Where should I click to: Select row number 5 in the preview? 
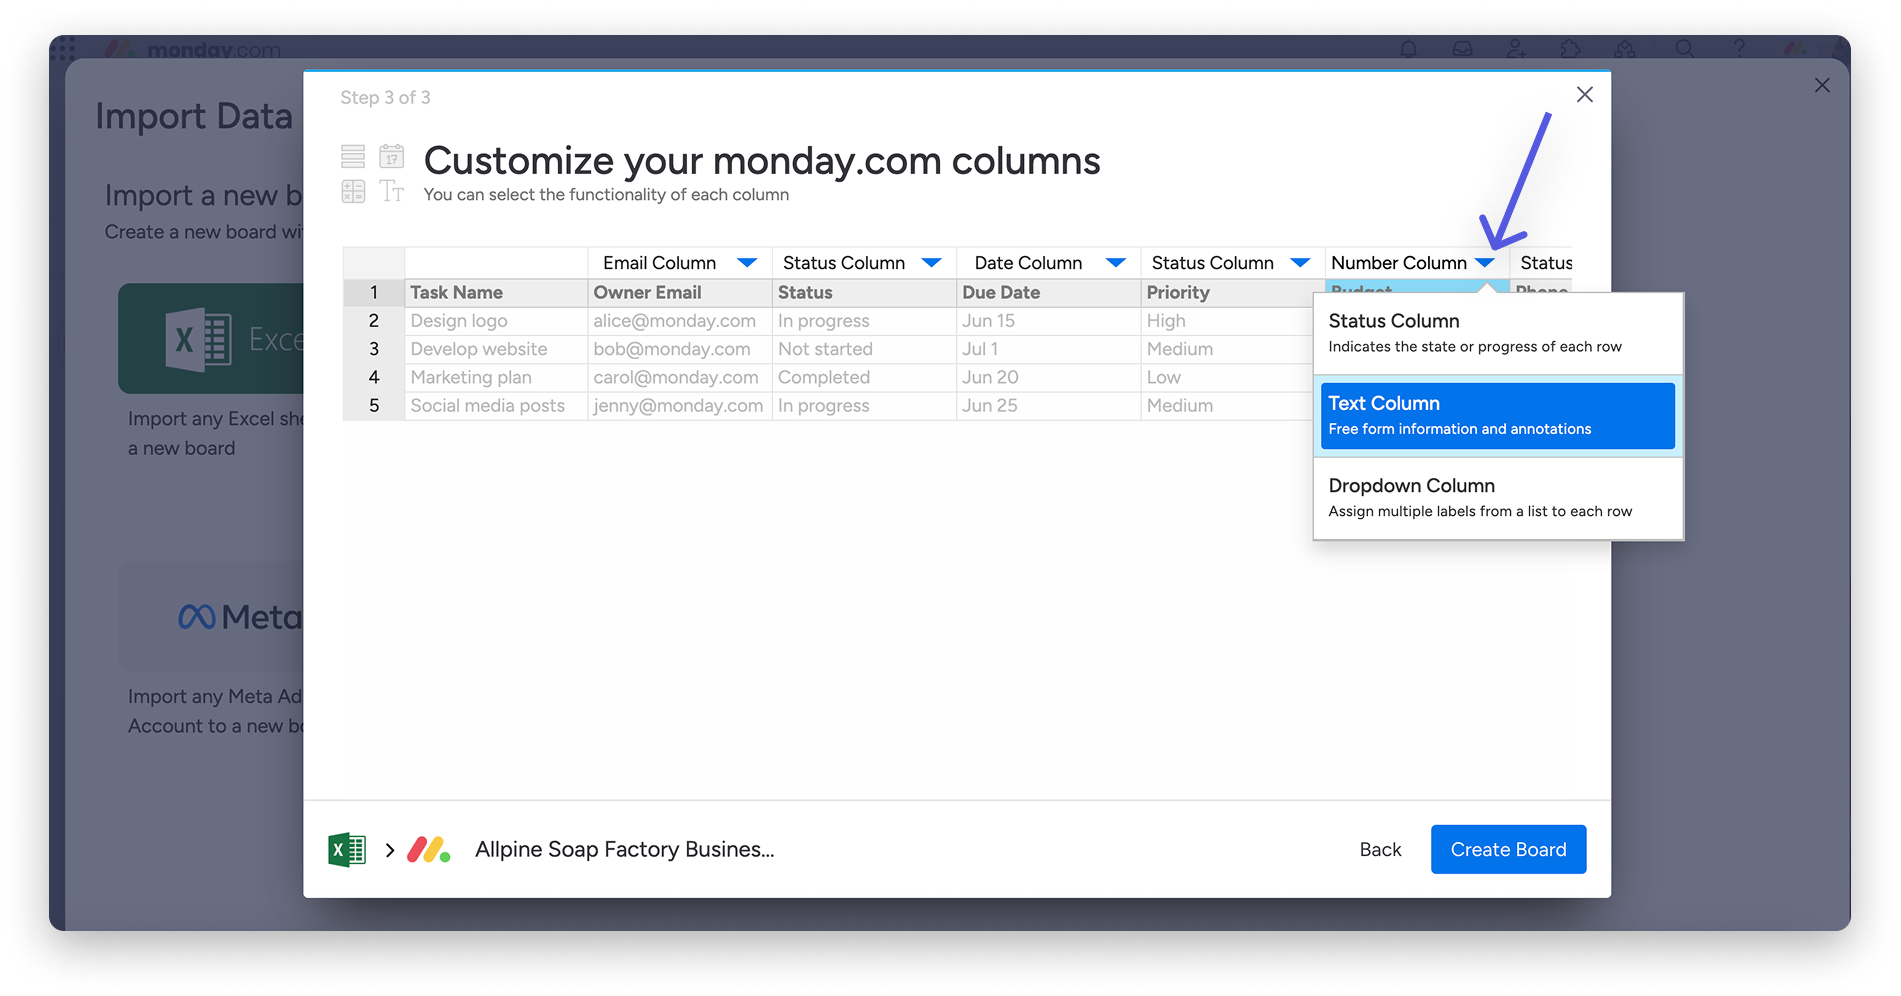tap(374, 406)
